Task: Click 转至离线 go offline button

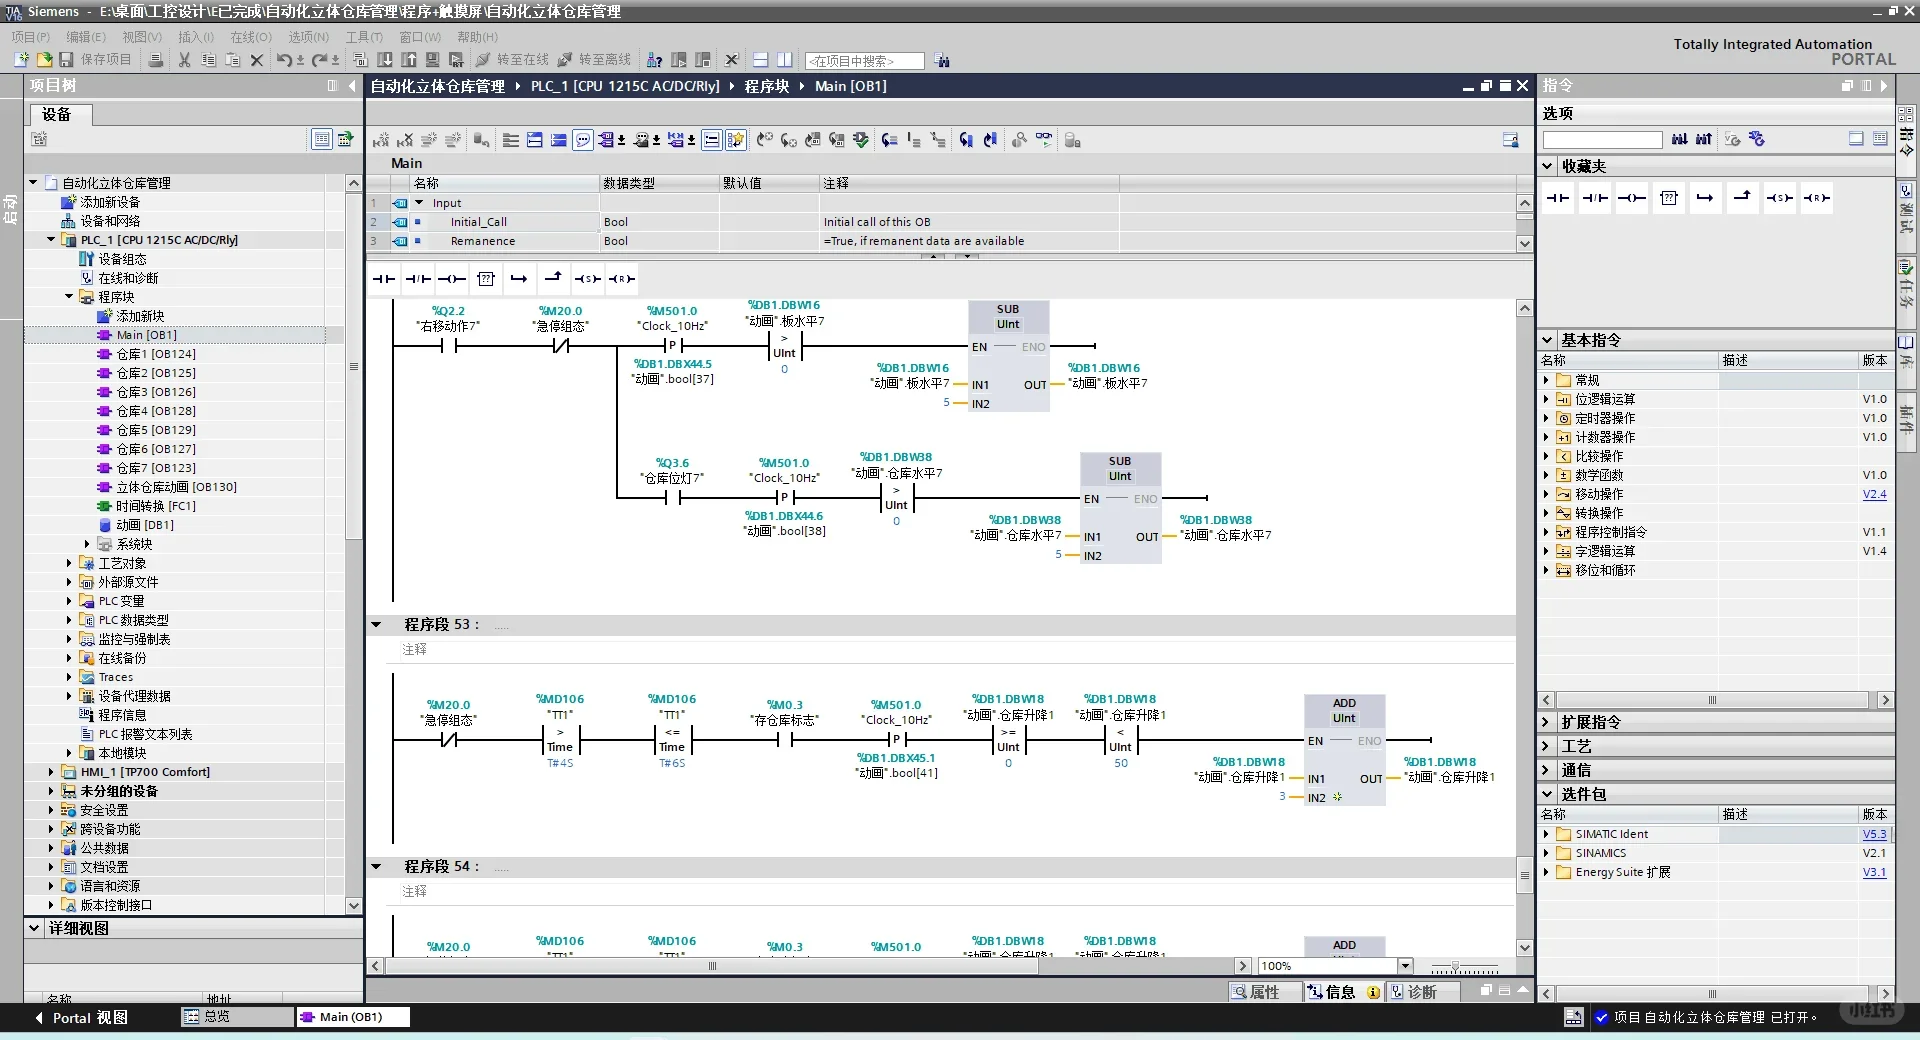Action: pos(595,60)
